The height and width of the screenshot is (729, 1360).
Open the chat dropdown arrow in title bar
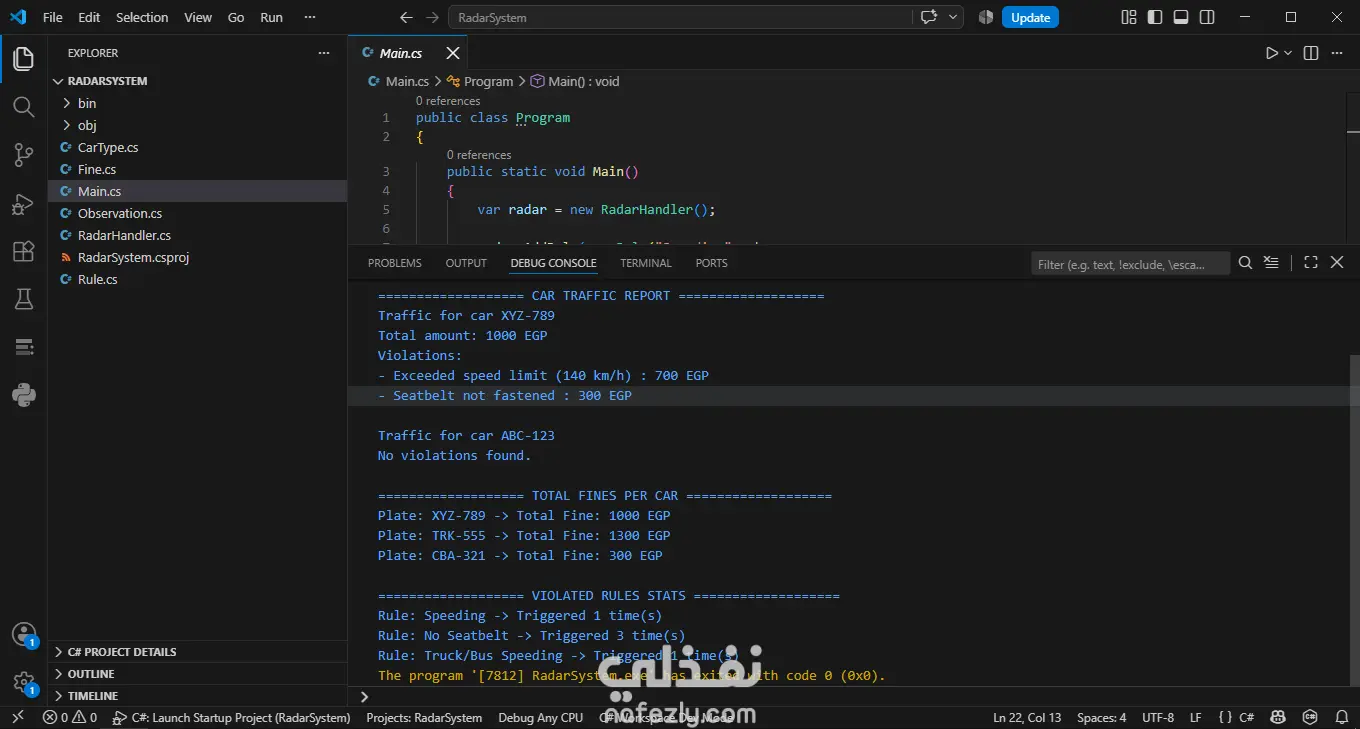[x=953, y=17]
